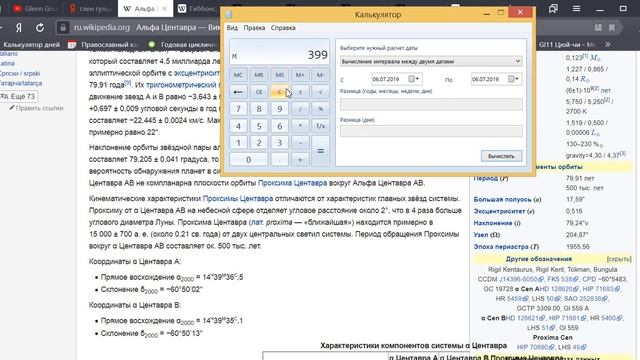
Task: Click digit 0 on Calculator keypad
Action: (249, 160)
